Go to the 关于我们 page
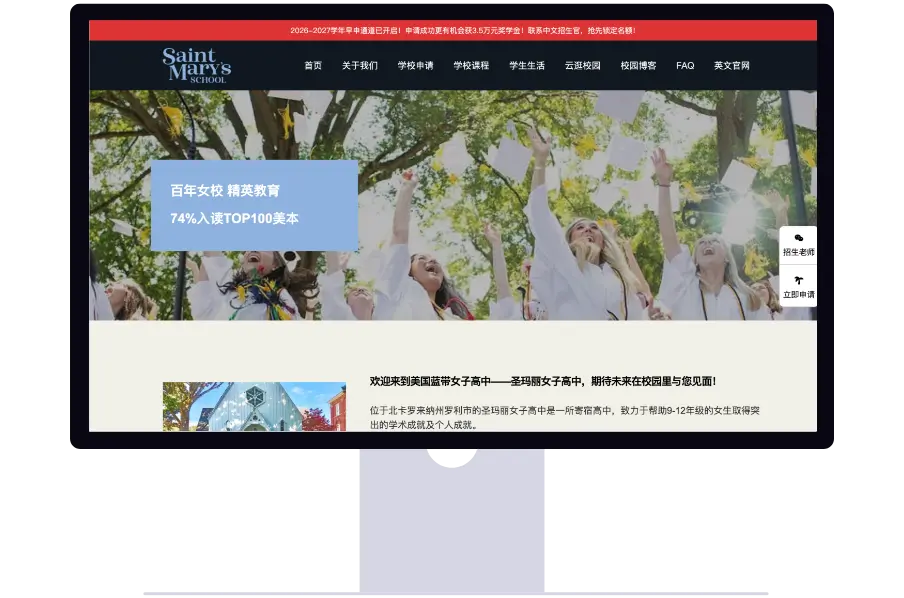This screenshot has height=598, width=904. 360,66
